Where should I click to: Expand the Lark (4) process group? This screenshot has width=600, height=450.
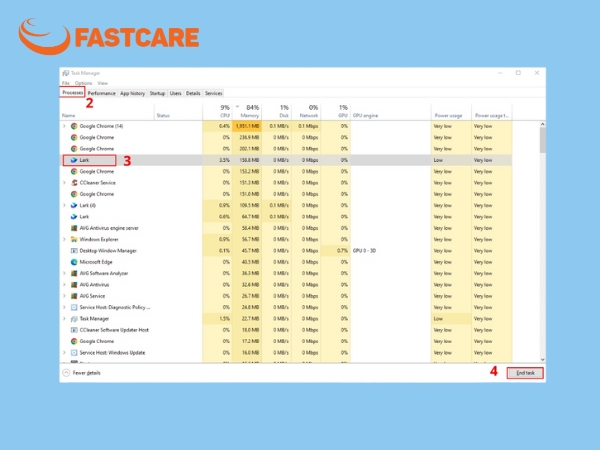(64, 205)
